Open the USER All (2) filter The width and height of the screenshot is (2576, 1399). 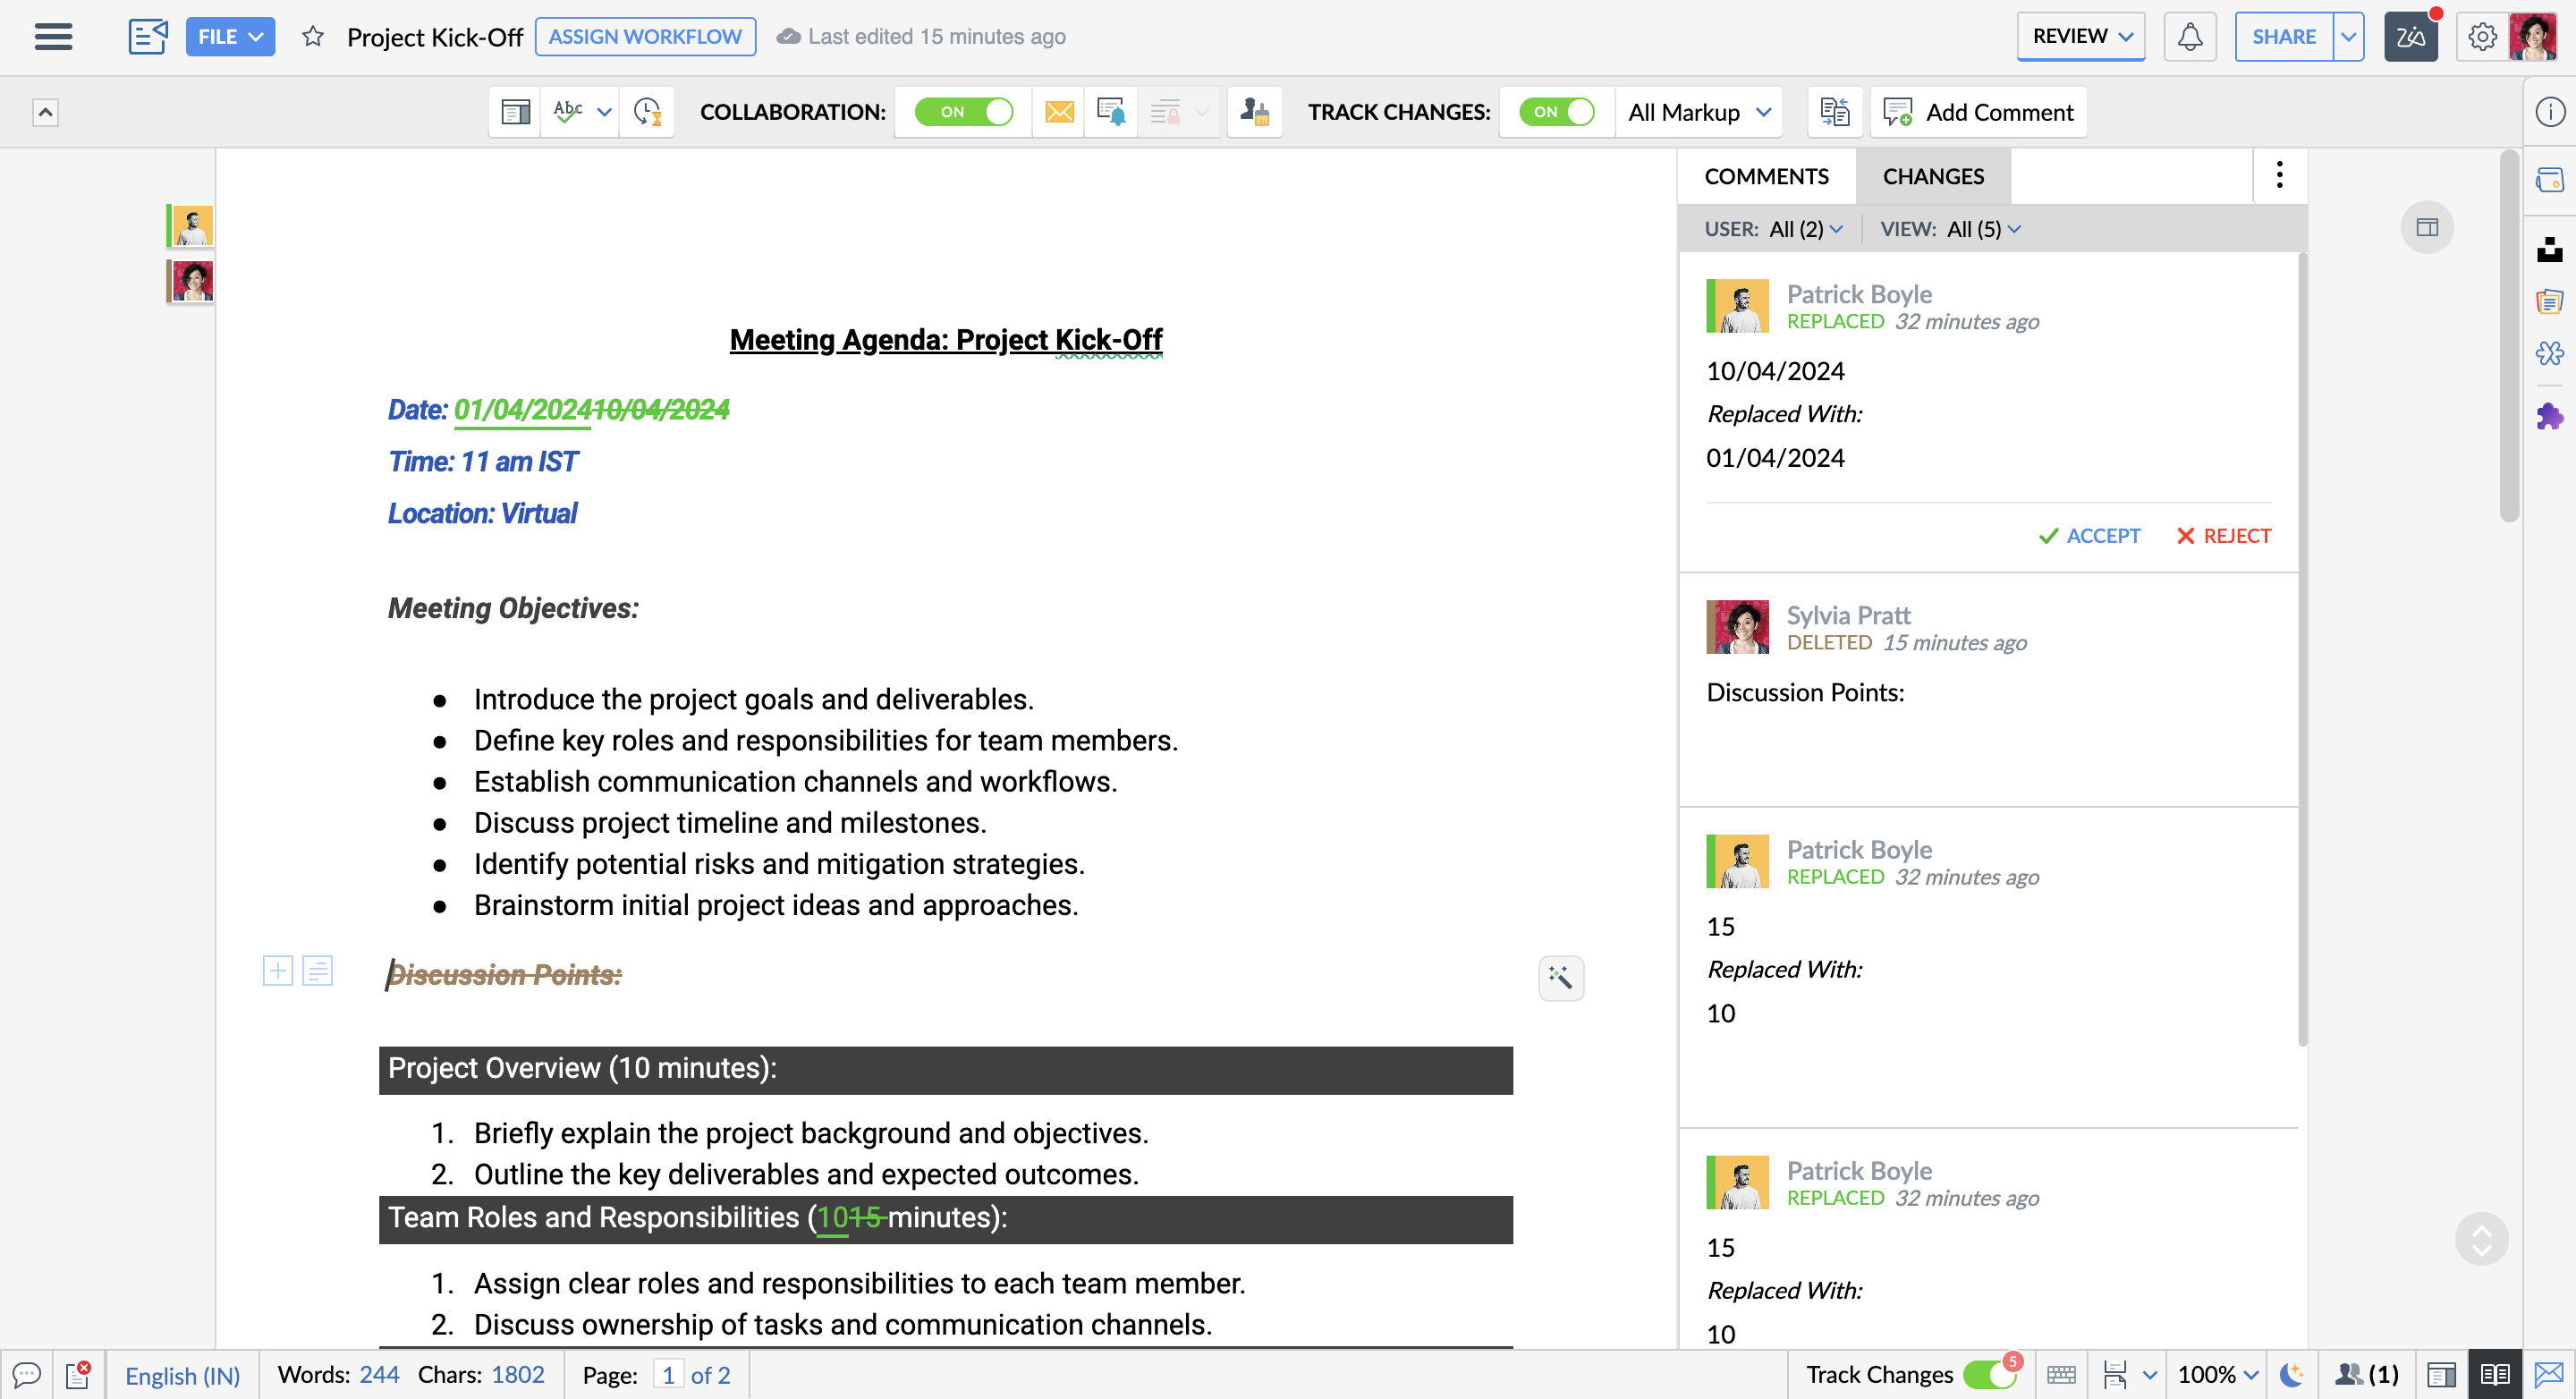1805,229
